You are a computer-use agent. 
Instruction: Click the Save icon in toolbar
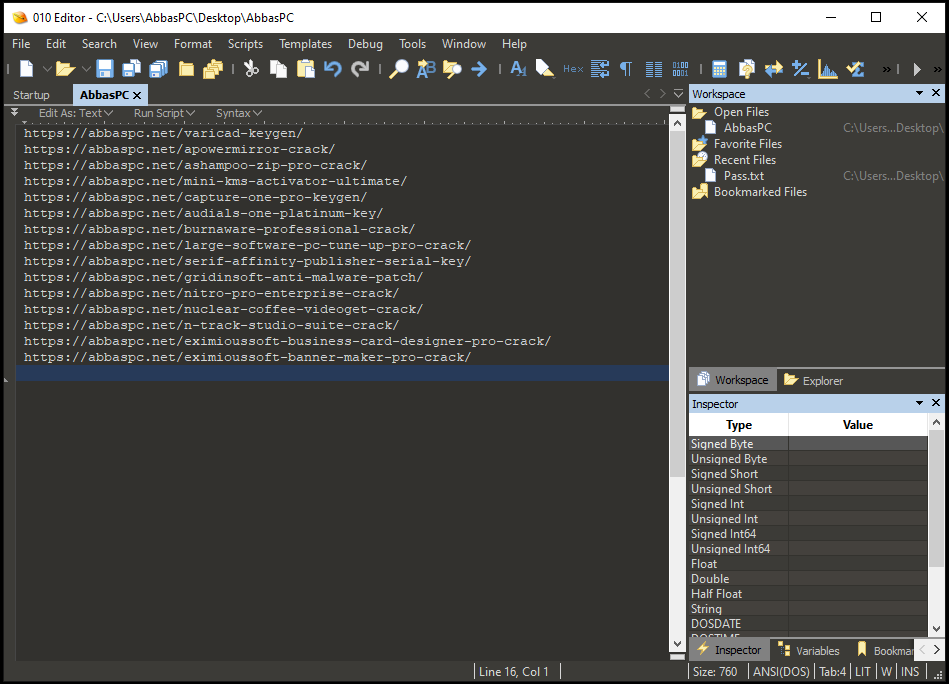(x=105, y=69)
